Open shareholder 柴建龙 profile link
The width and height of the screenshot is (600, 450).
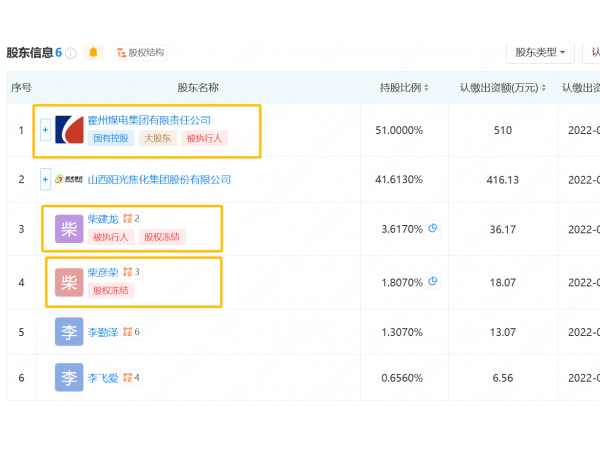coord(103,218)
